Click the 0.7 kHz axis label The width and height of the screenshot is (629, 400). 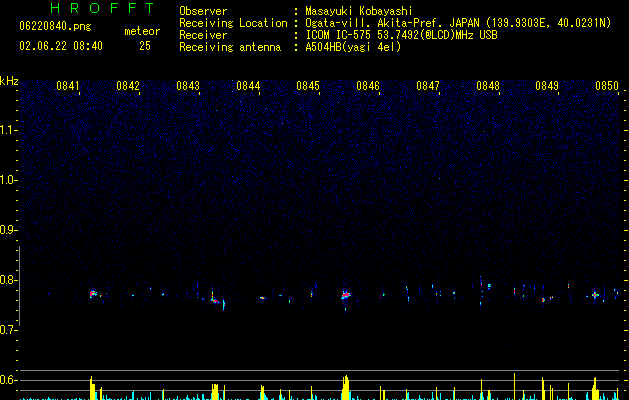tap(9, 330)
